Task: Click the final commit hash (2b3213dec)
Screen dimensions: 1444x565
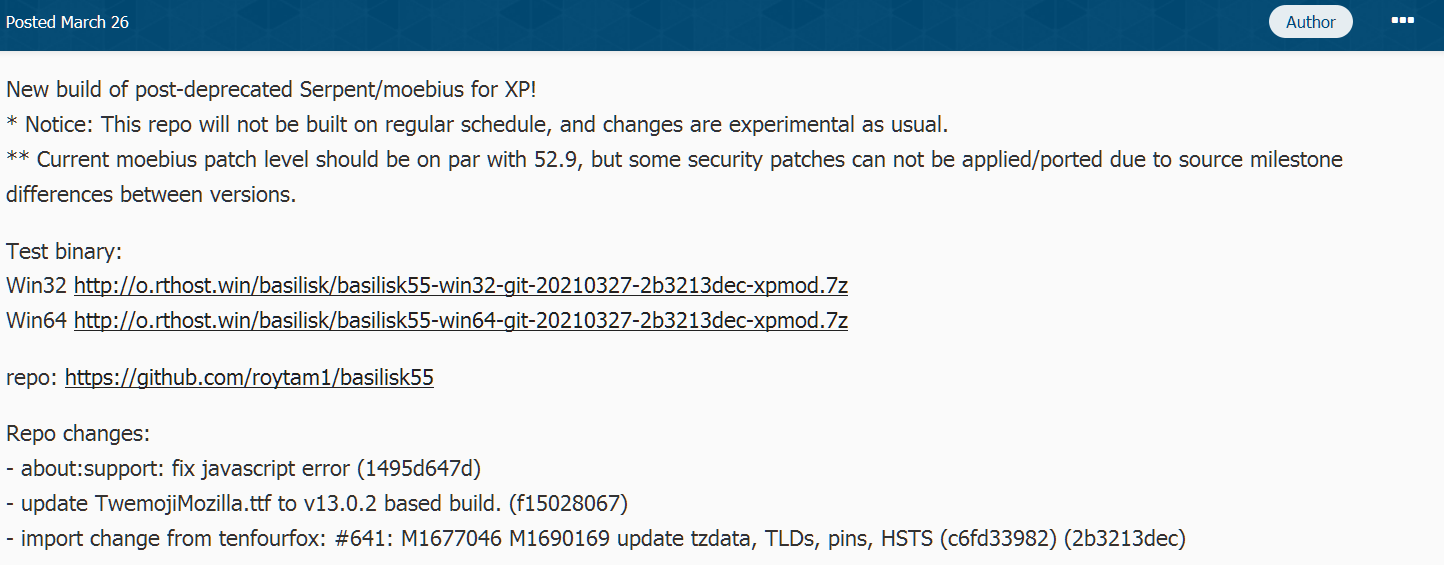Action: [1126, 539]
